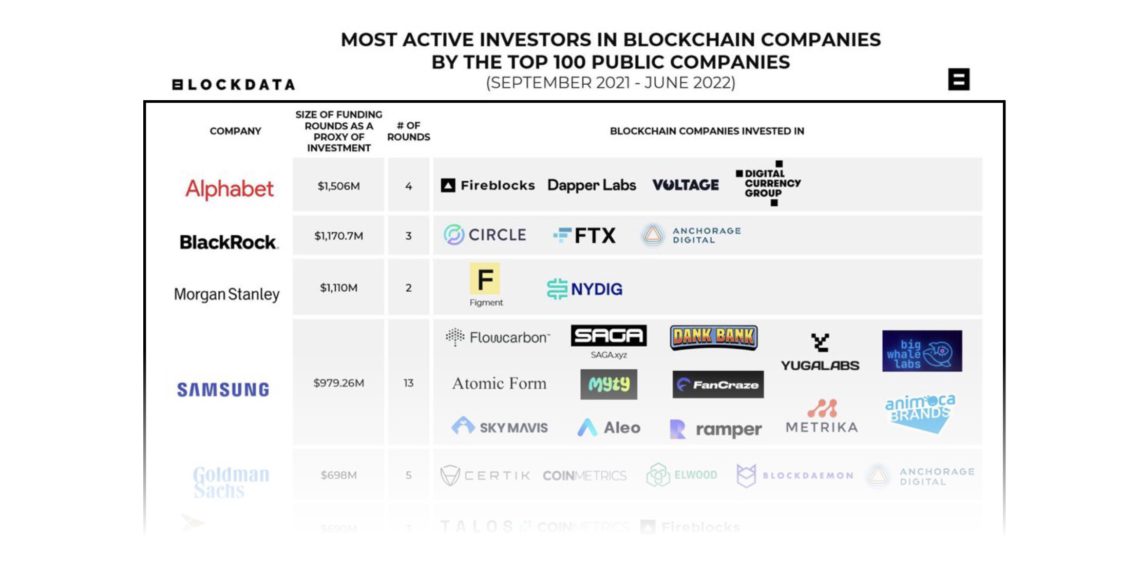Screen dimensions: 1140x570
Task: Click the Circle logo icon
Action: click(x=454, y=235)
